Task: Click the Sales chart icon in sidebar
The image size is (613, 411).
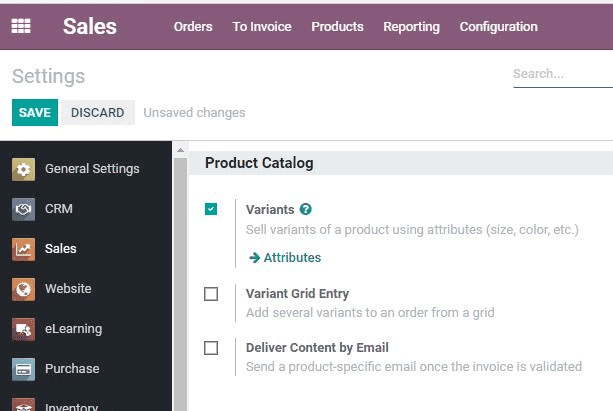Action: pos(23,249)
